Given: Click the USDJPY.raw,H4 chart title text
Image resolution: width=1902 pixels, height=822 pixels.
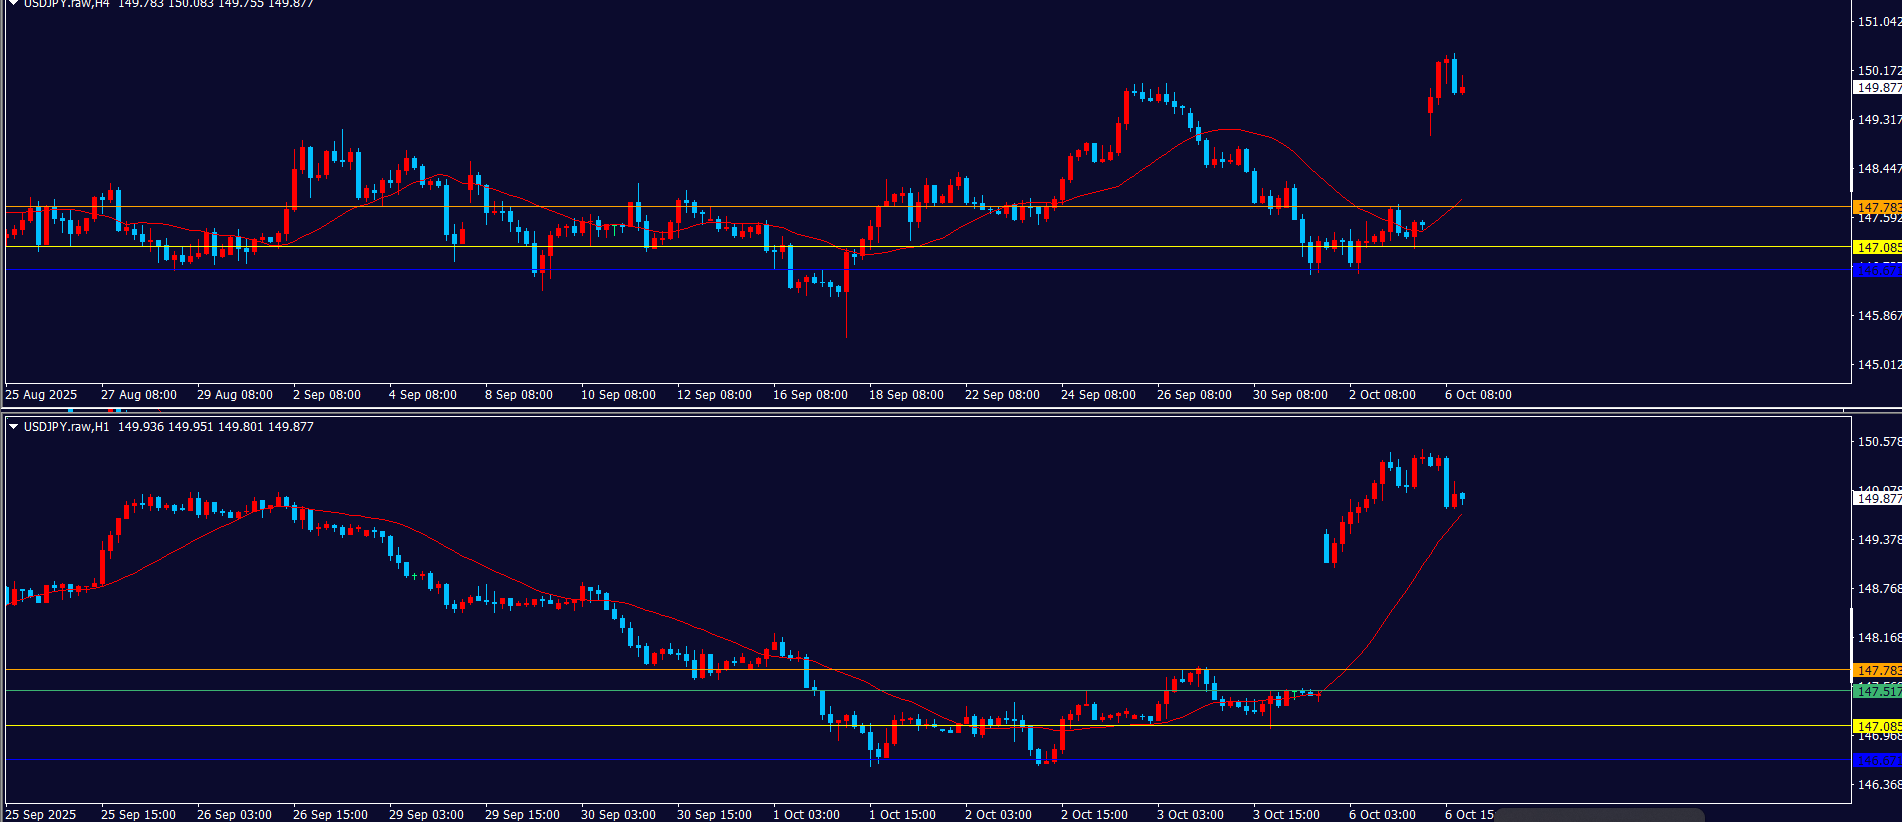Looking at the screenshot, I should click(x=66, y=4).
